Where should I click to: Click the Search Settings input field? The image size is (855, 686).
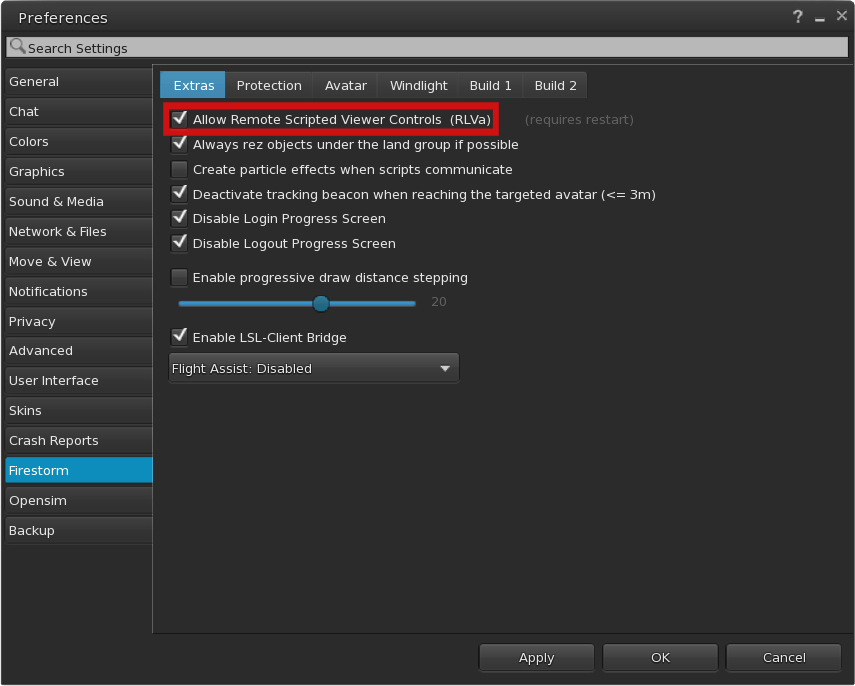430,48
